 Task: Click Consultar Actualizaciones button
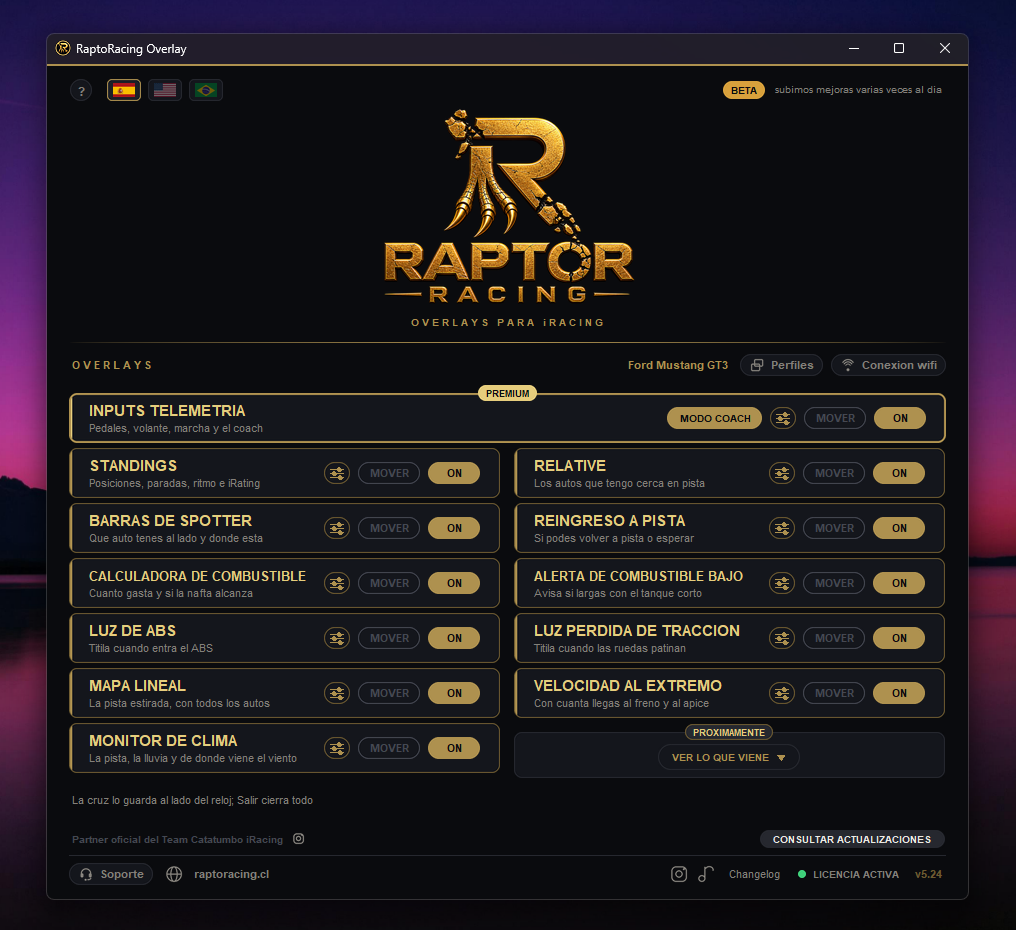click(x=852, y=839)
